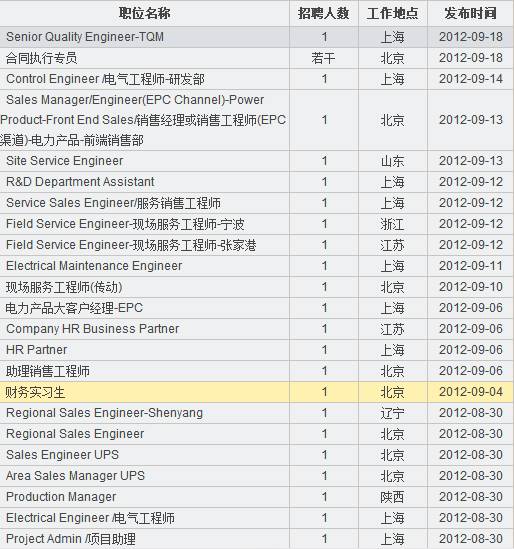Viewport: 514px width, 549px height.
Task: Select Control Engineer /电气工程师-研发部 position
Action: [x=105, y=79]
